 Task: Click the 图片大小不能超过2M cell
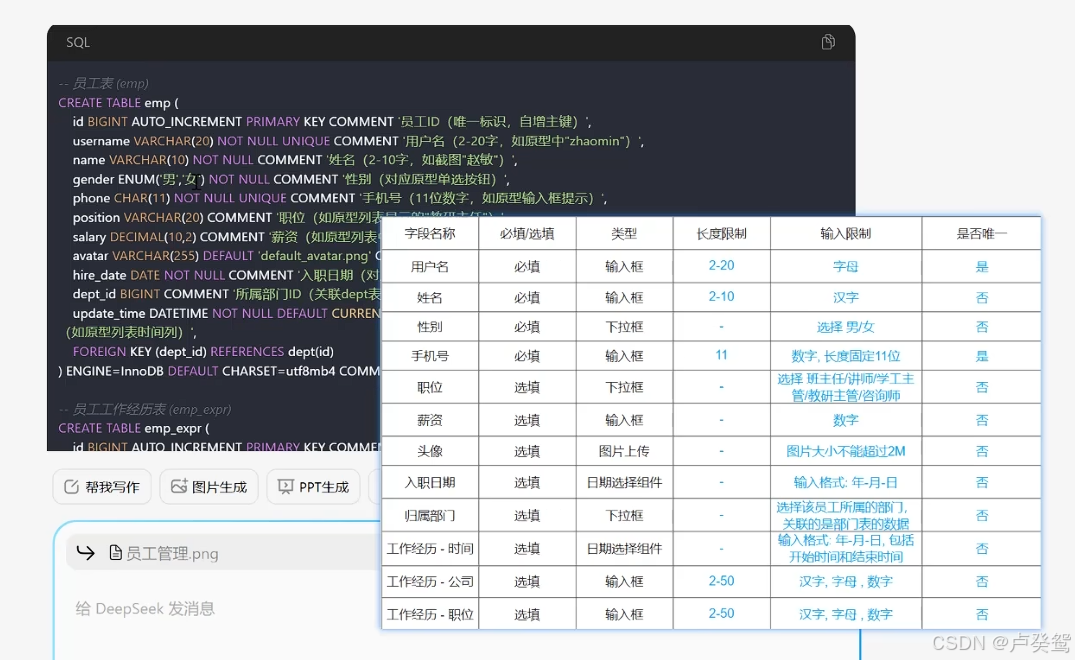click(845, 451)
